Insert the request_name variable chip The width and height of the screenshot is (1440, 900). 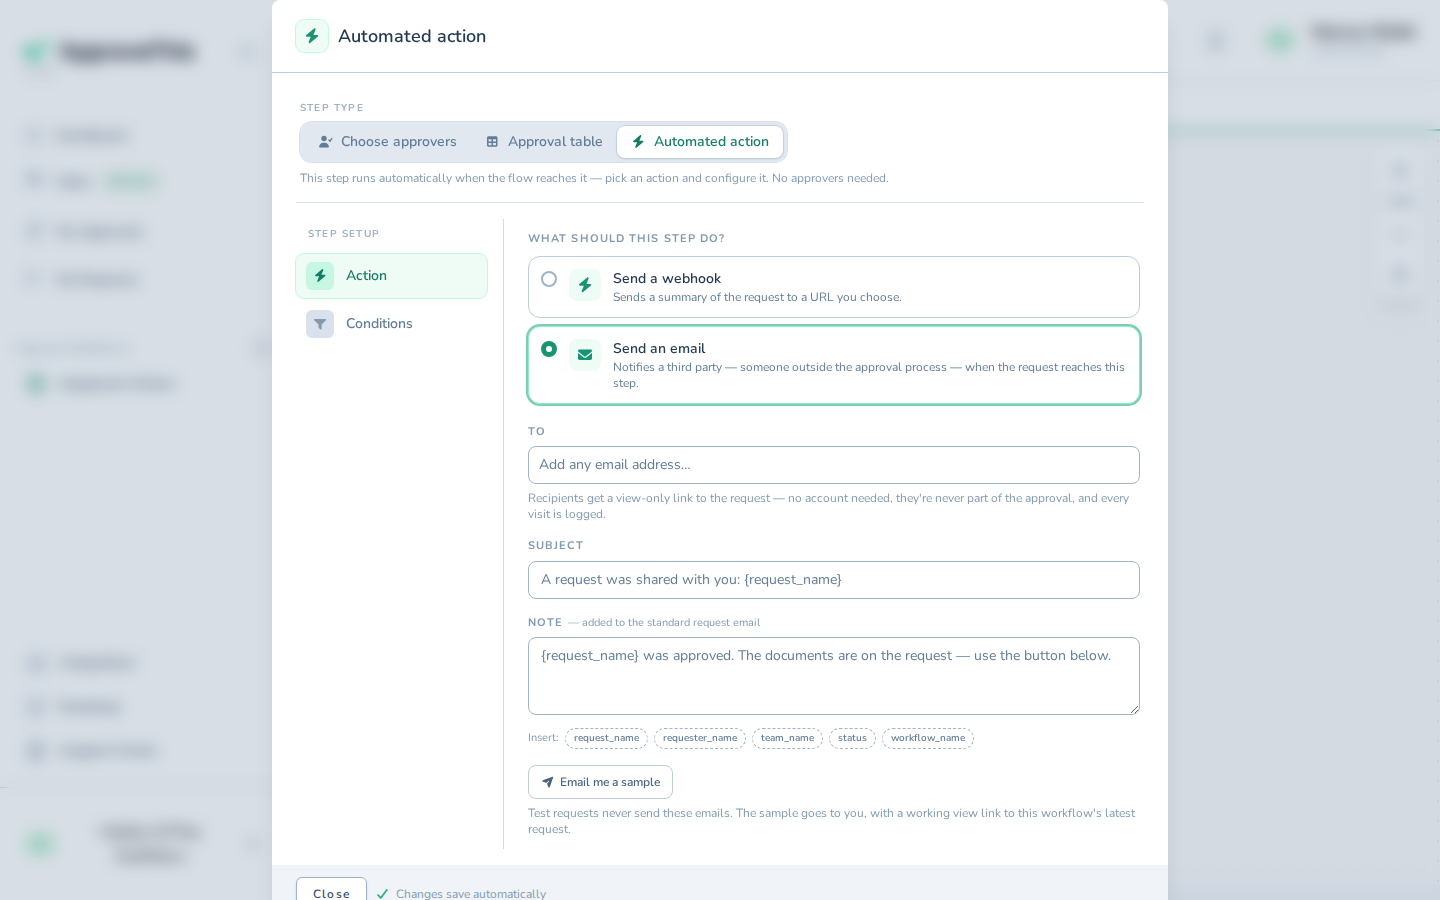[x=606, y=738]
